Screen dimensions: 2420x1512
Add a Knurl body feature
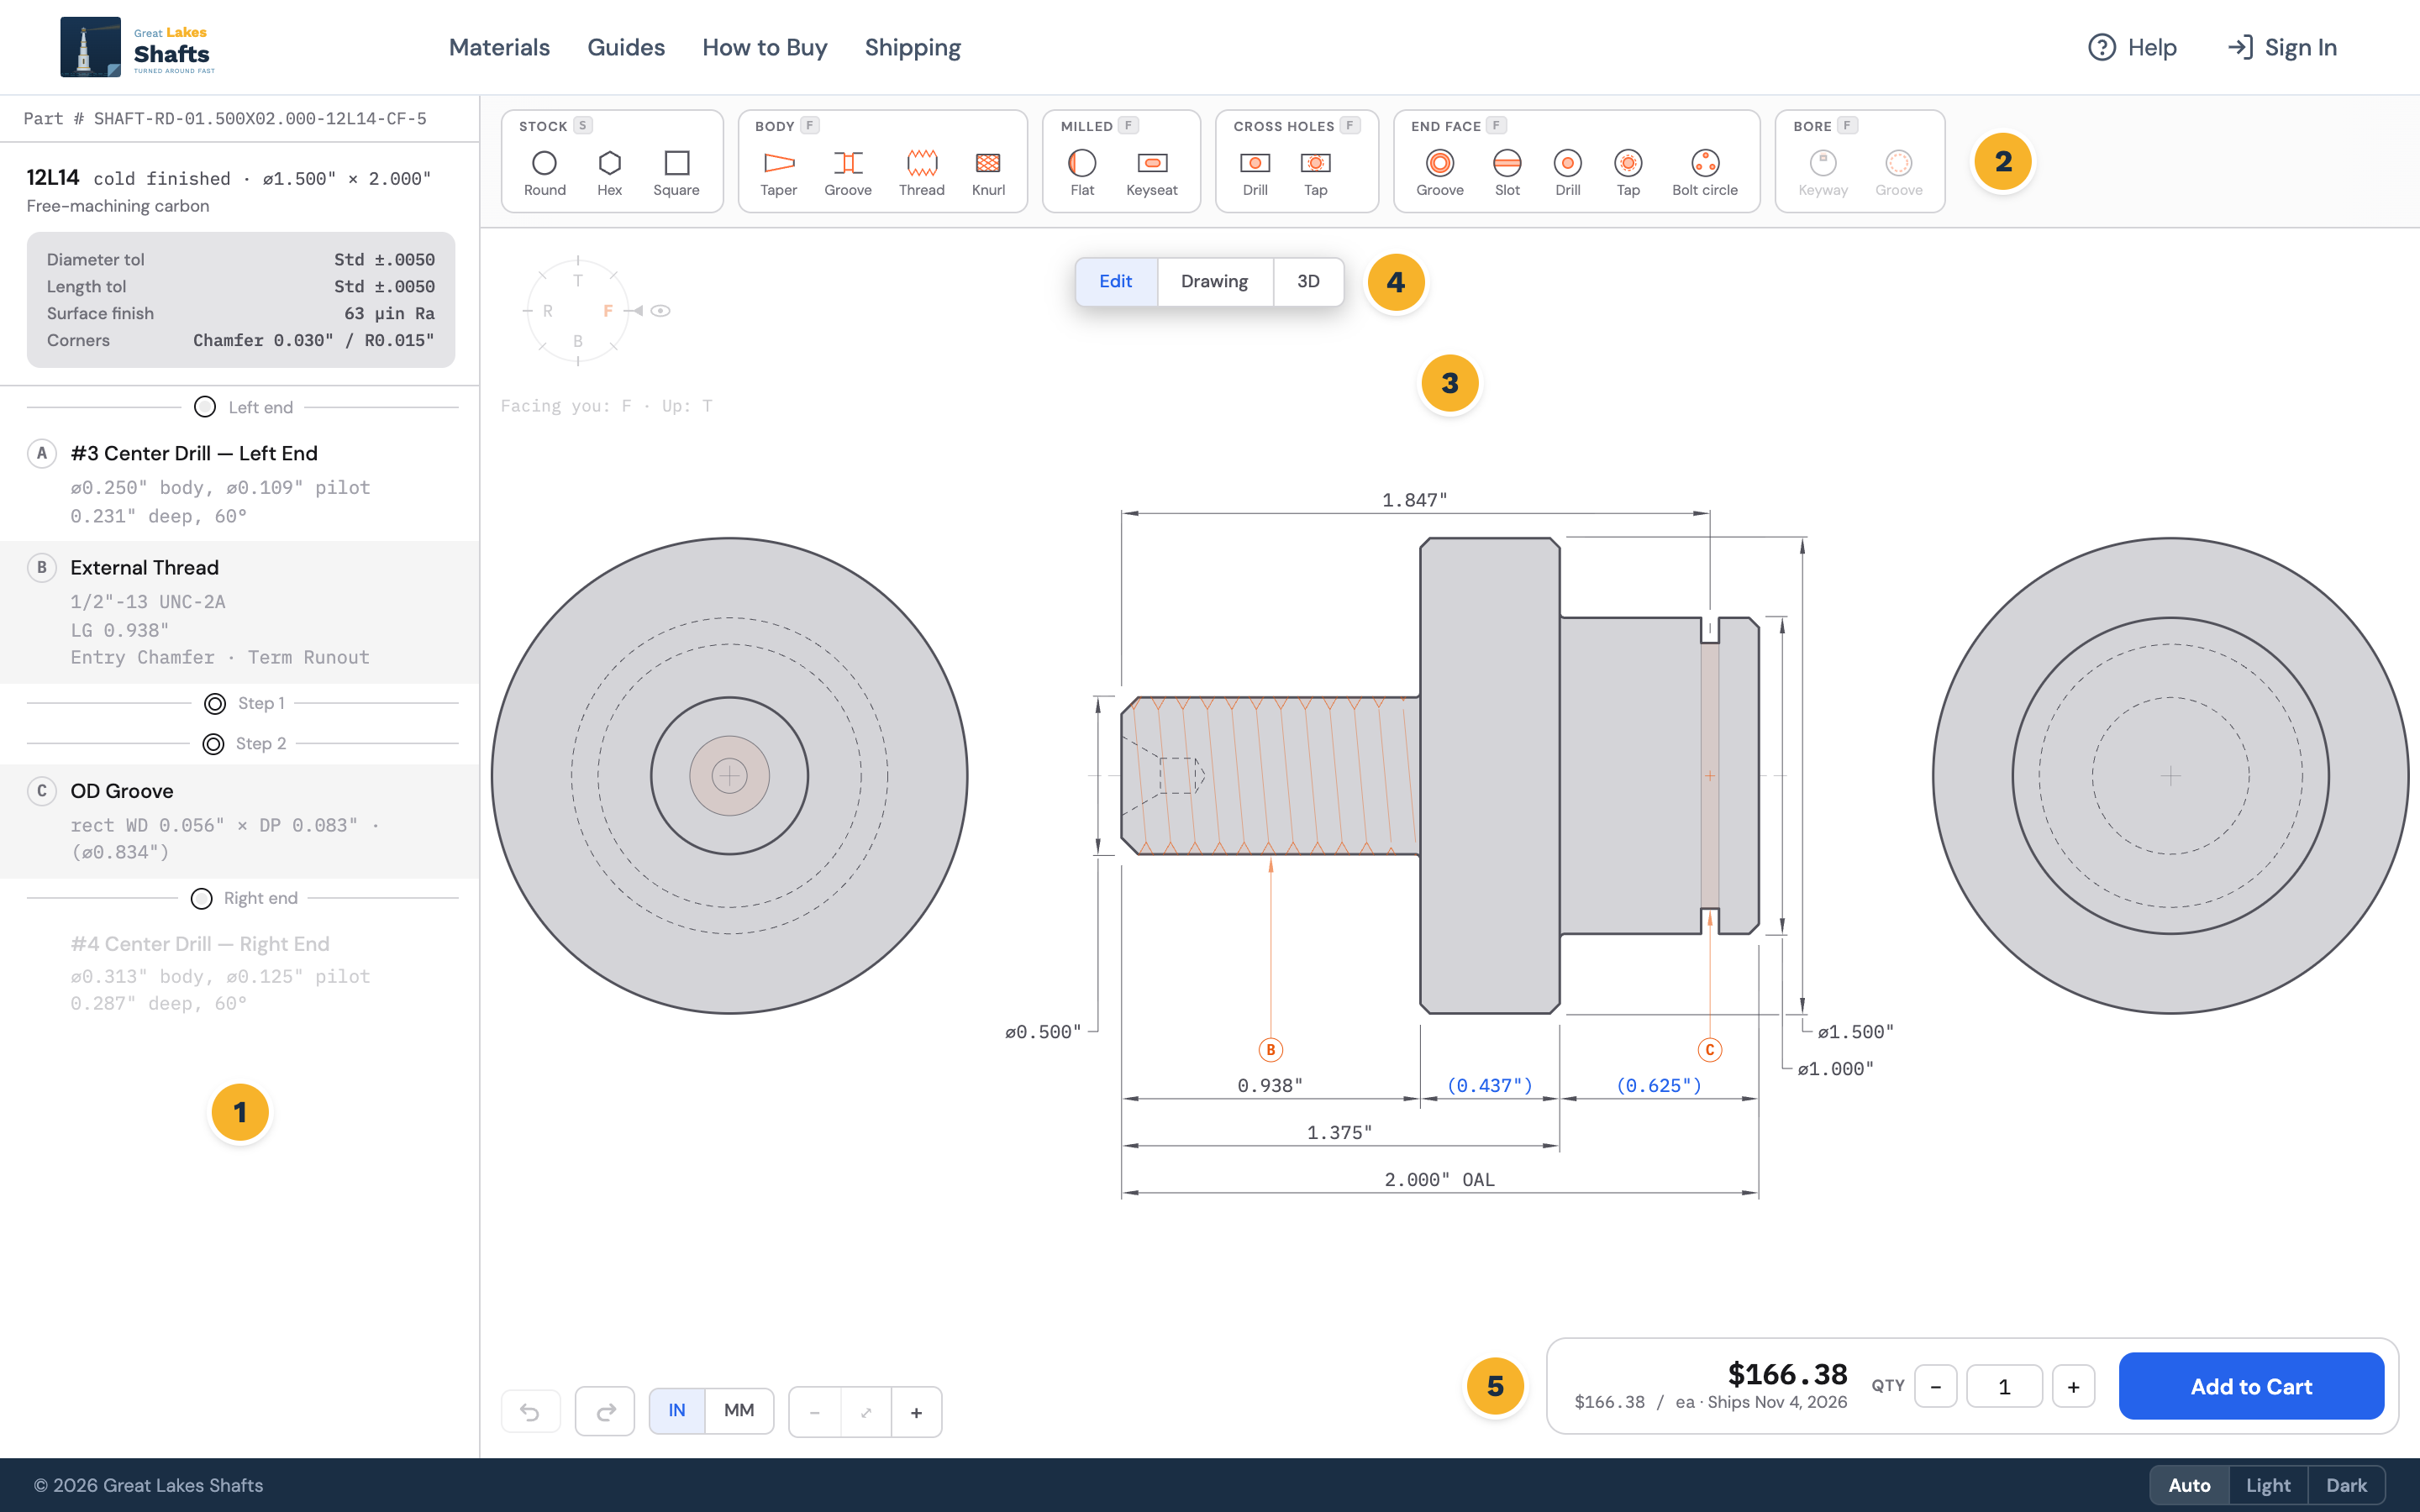988,172
